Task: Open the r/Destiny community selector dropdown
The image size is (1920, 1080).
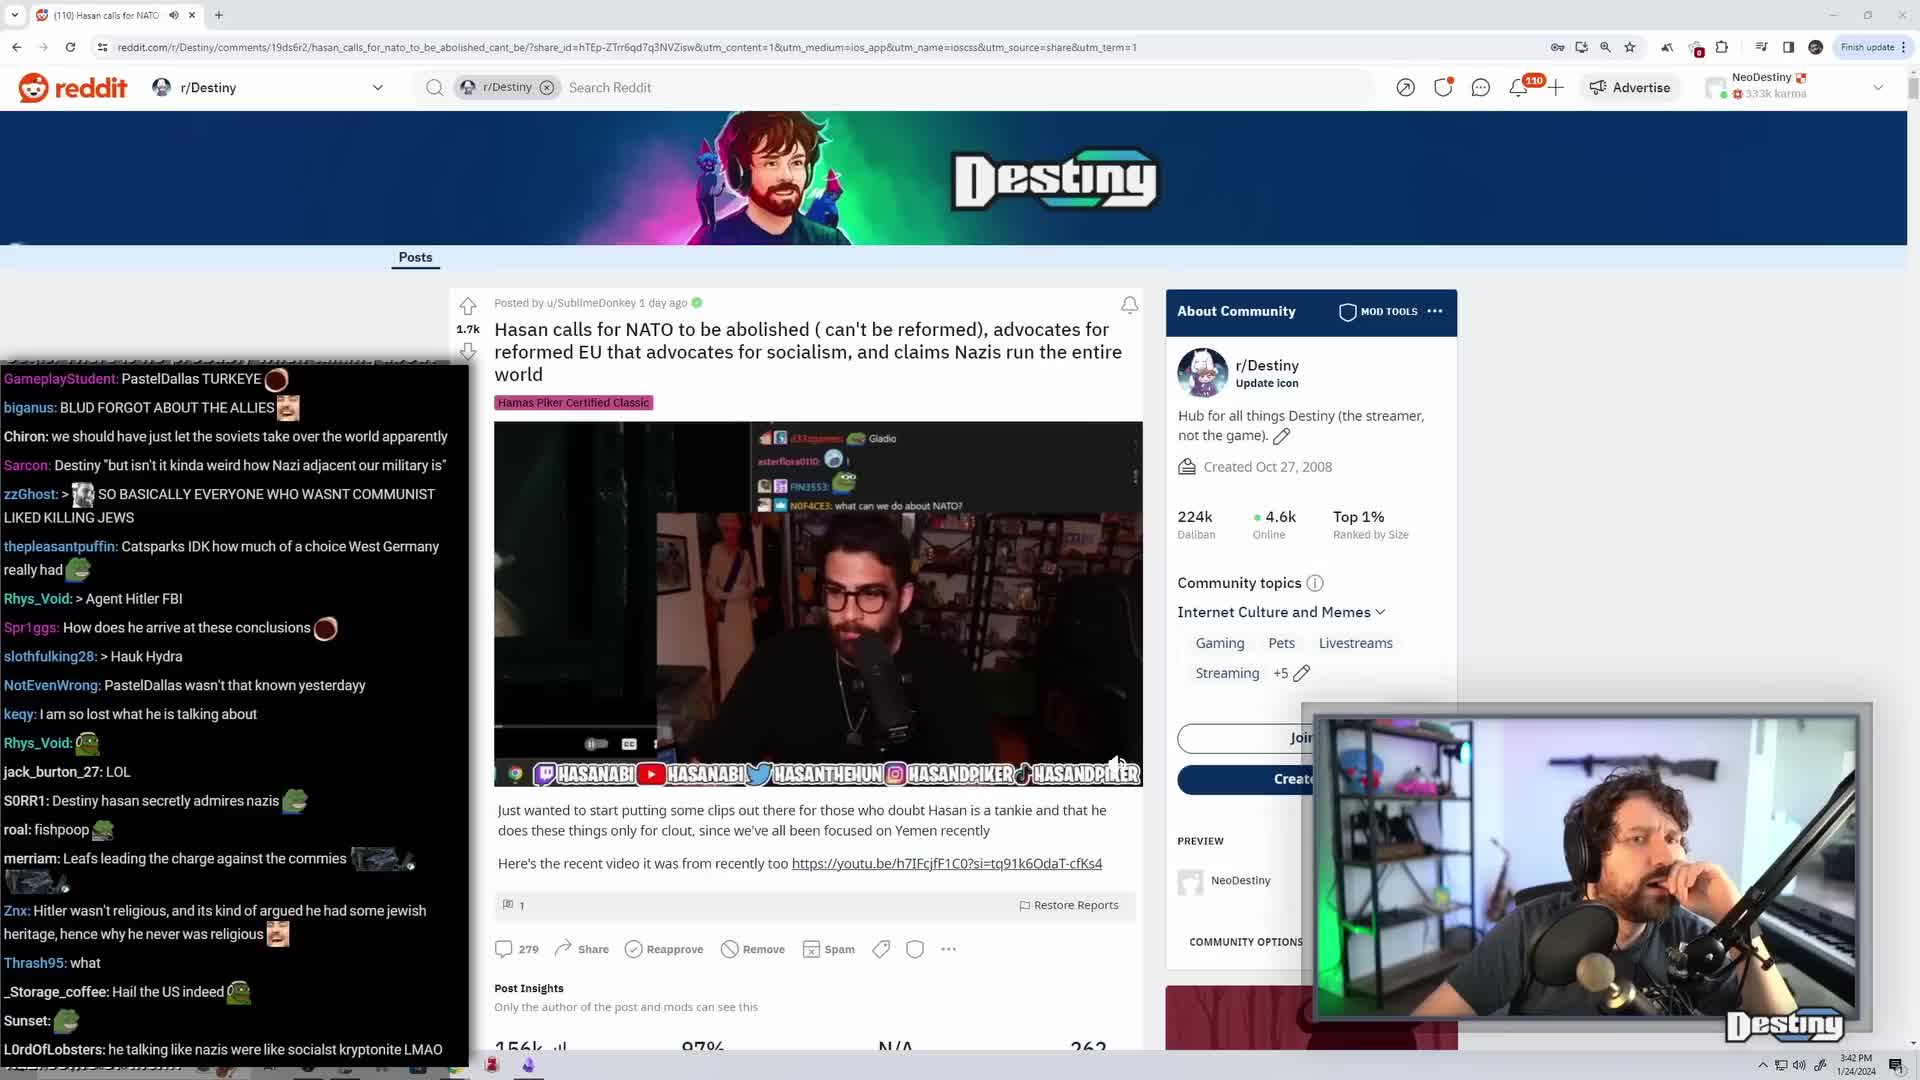Action: (268, 88)
